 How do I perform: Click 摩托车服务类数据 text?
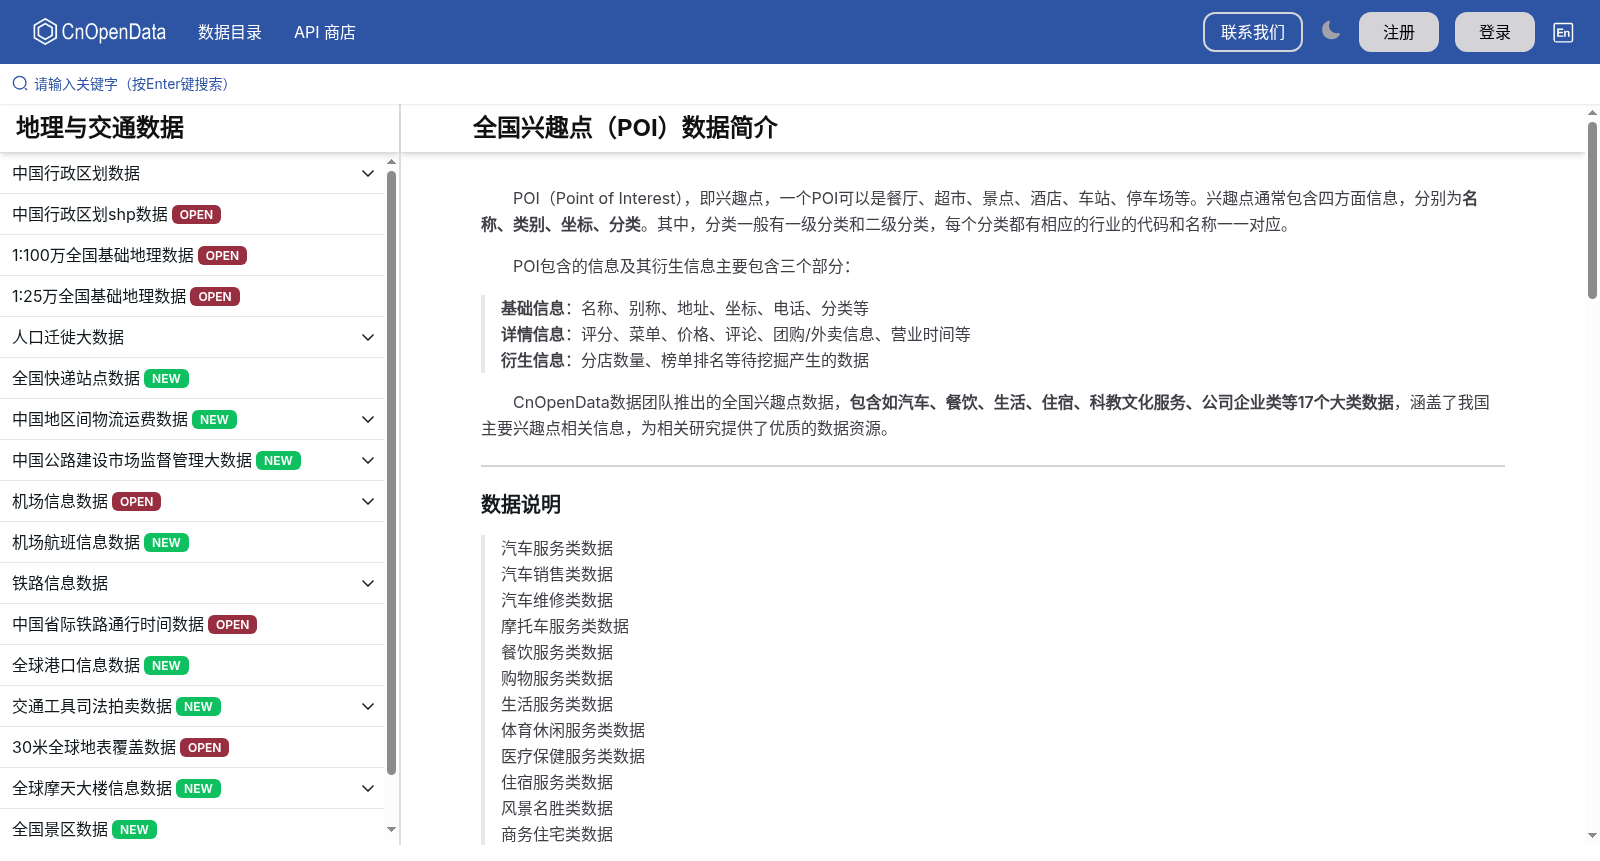[x=565, y=626]
